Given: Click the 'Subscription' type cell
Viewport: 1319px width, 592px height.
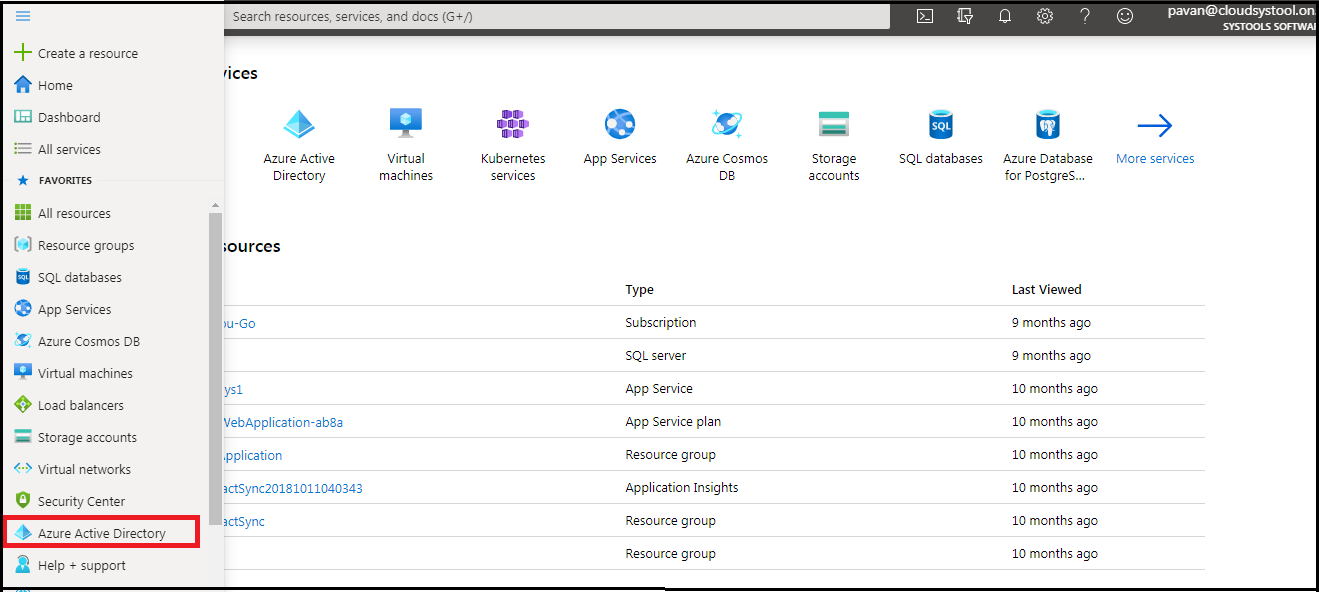Looking at the screenshot, I should pyautogui.click(x=660, y=323).
